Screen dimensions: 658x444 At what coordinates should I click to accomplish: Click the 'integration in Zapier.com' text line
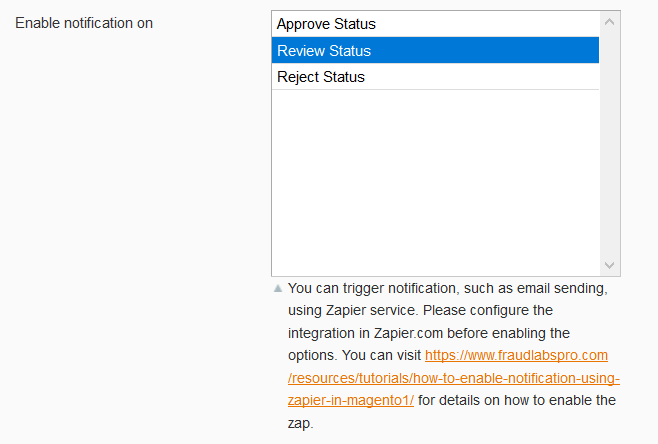click(429, 333)
